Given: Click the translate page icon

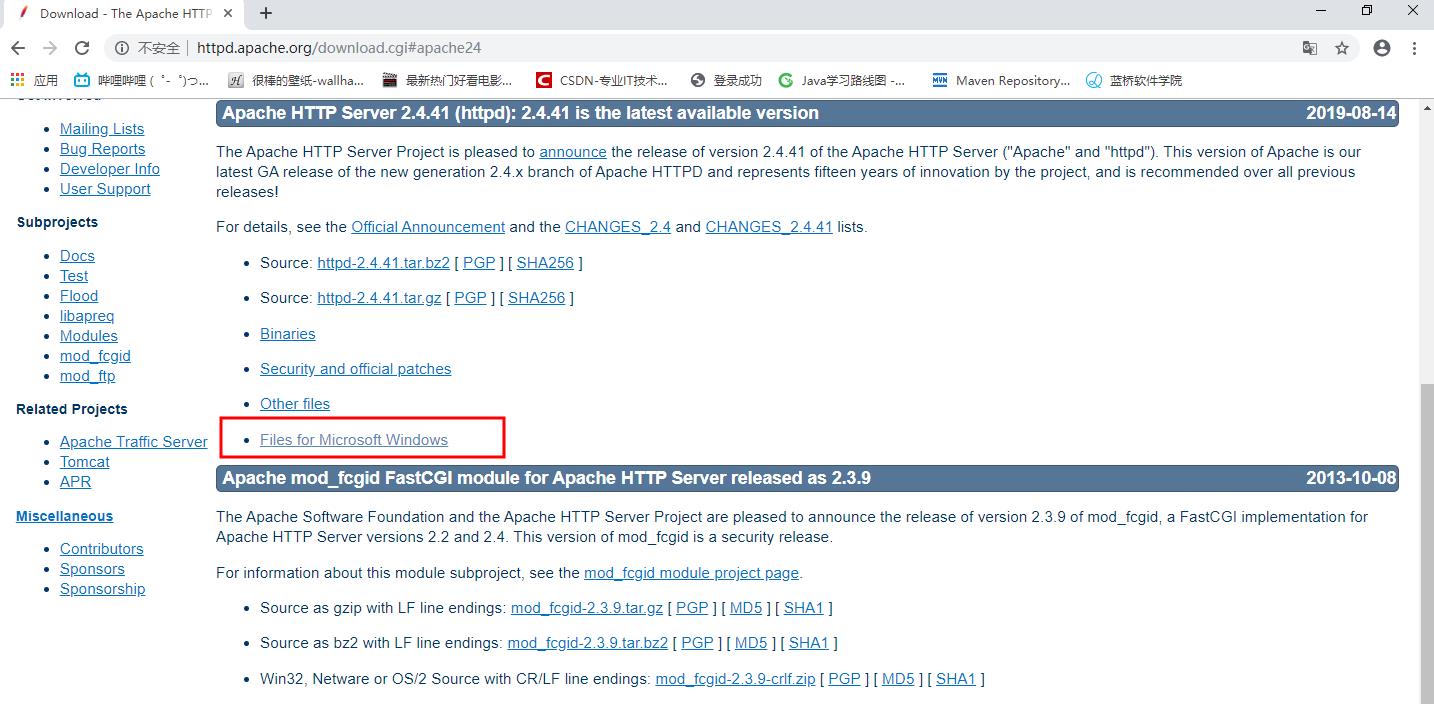Looking at the screenshot, I should (1309, 48).
